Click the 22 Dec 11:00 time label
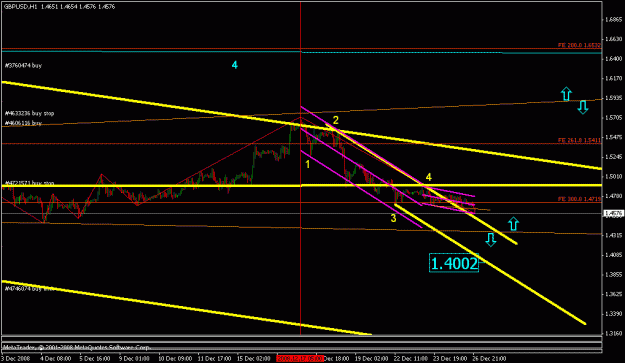The height and width of the screenshot is (363, 625). point(411,359)
